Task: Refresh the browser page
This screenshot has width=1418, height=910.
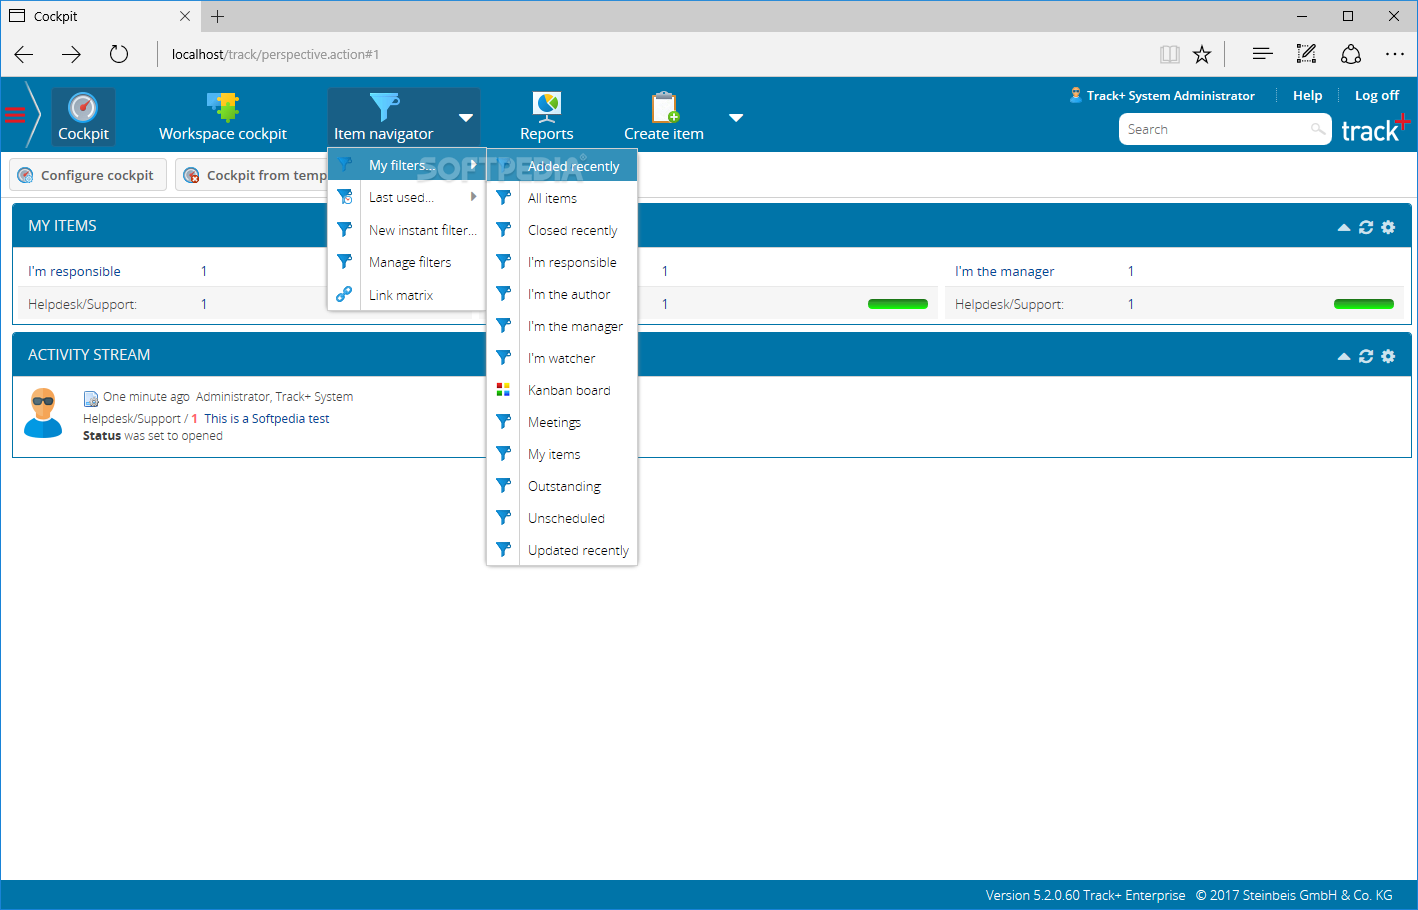Action: [119, 54]
